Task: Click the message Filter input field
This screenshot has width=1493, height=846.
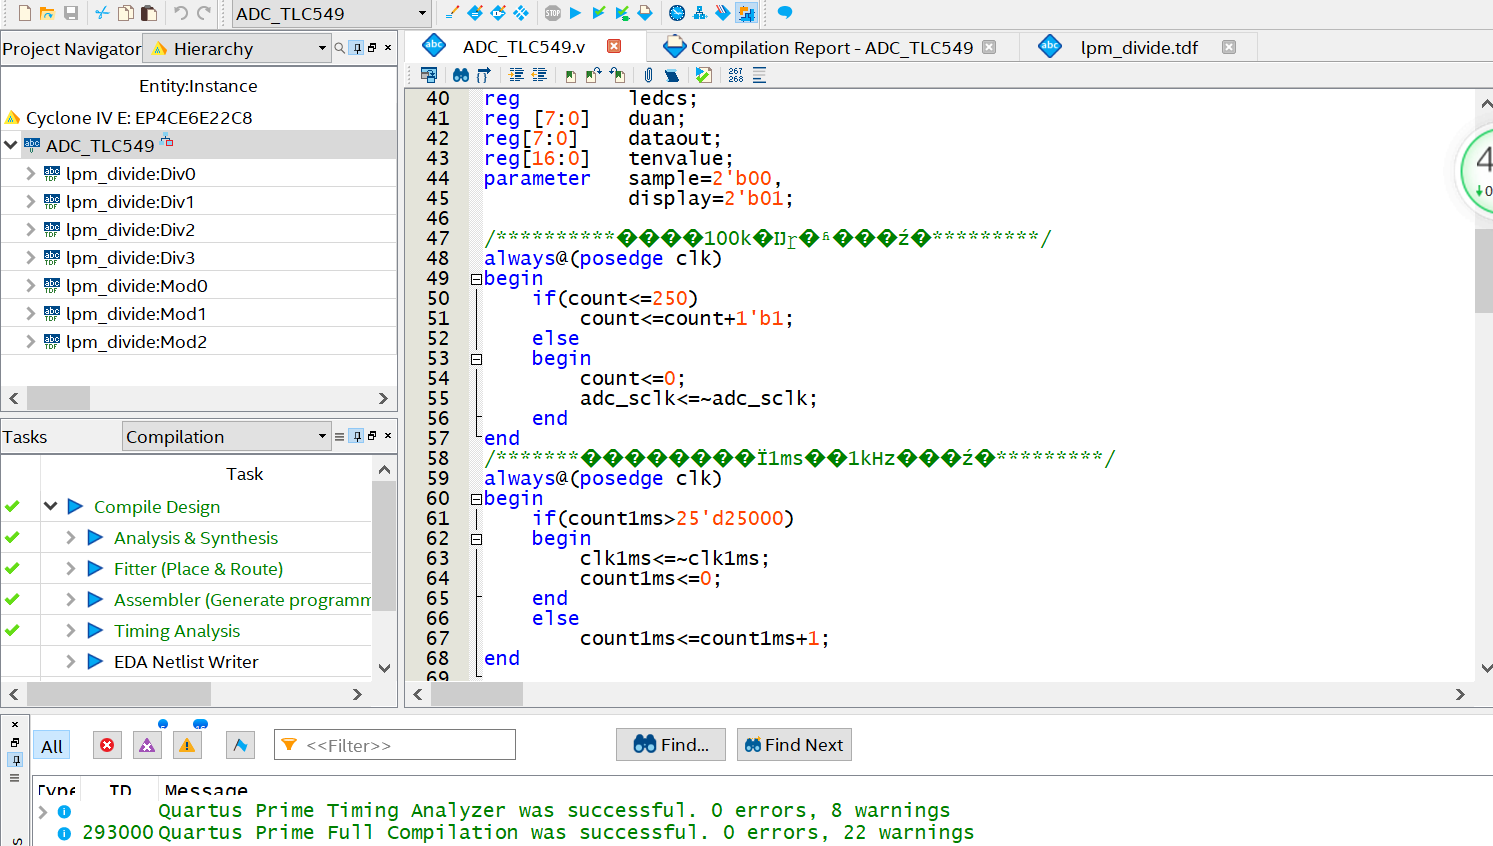Action: [x=395, y=745]
